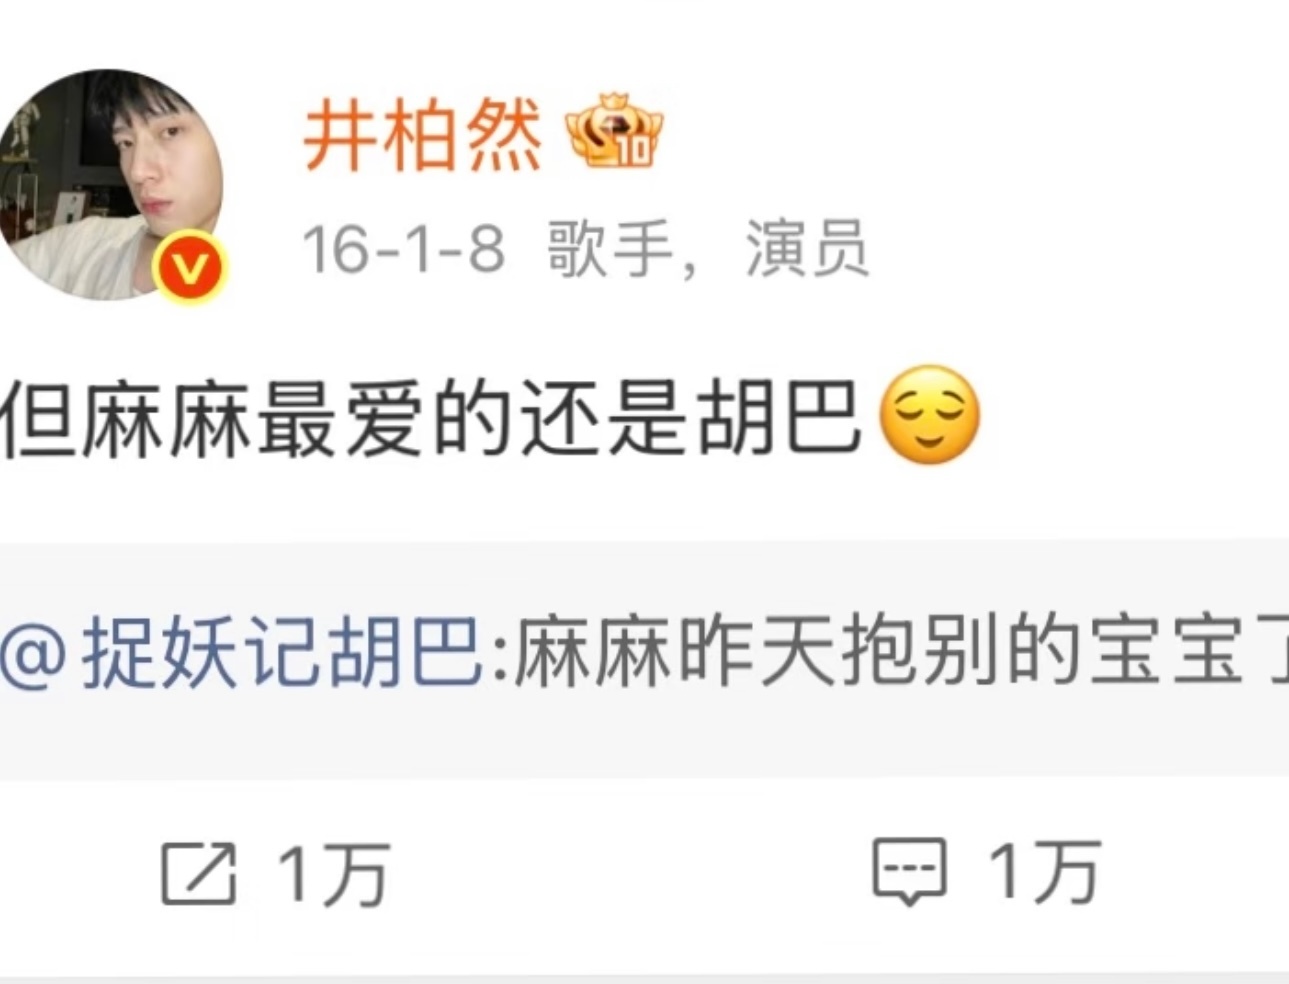Image resolution: width=1289 pixels, height=984 pixels.
Task: Tap the comment bubble icon
Action: coord(909,872)
